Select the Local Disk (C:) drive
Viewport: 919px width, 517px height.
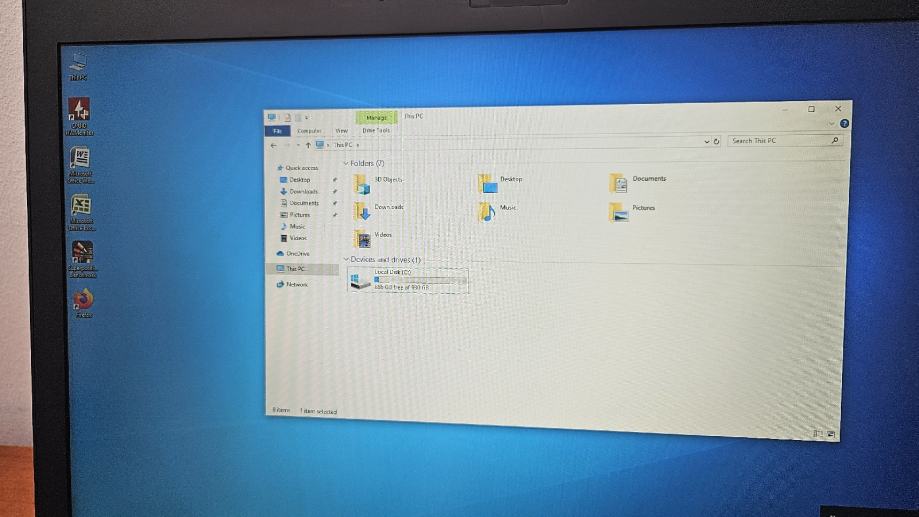[x=409, y=280]
